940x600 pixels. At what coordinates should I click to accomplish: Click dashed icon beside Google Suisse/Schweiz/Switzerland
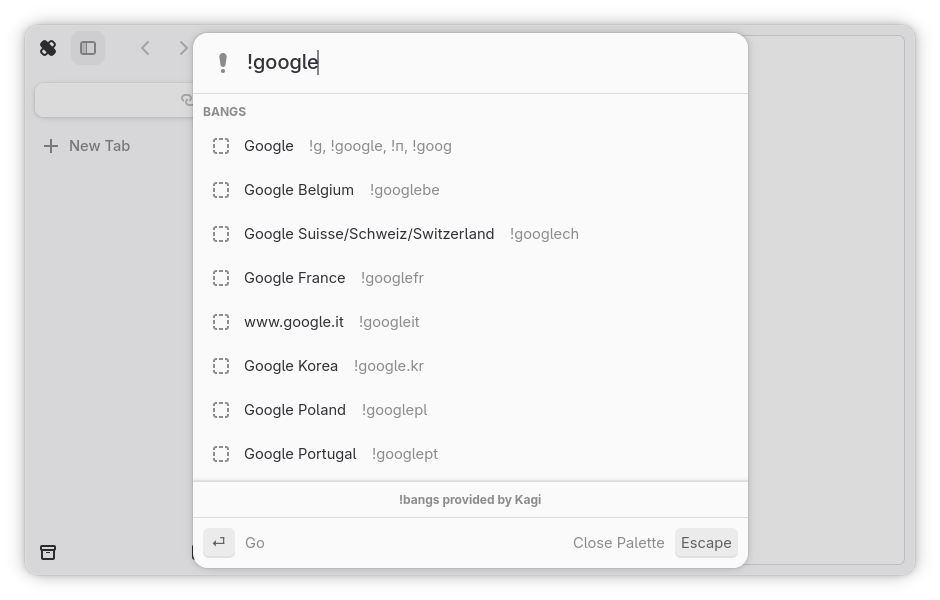[221, 234]
